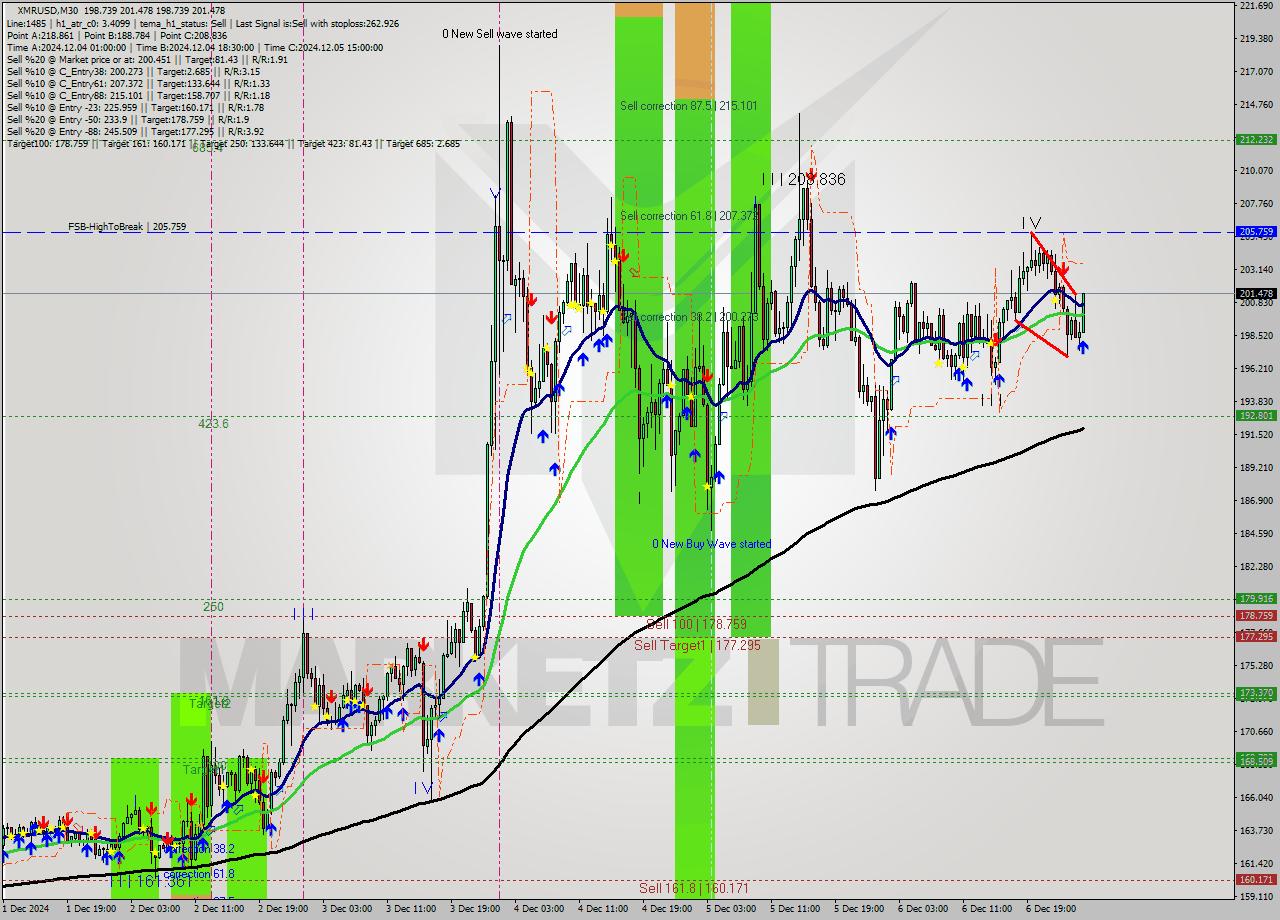Click the red 177.295 price tag

pyautogui.click(x=1256, y=636)
